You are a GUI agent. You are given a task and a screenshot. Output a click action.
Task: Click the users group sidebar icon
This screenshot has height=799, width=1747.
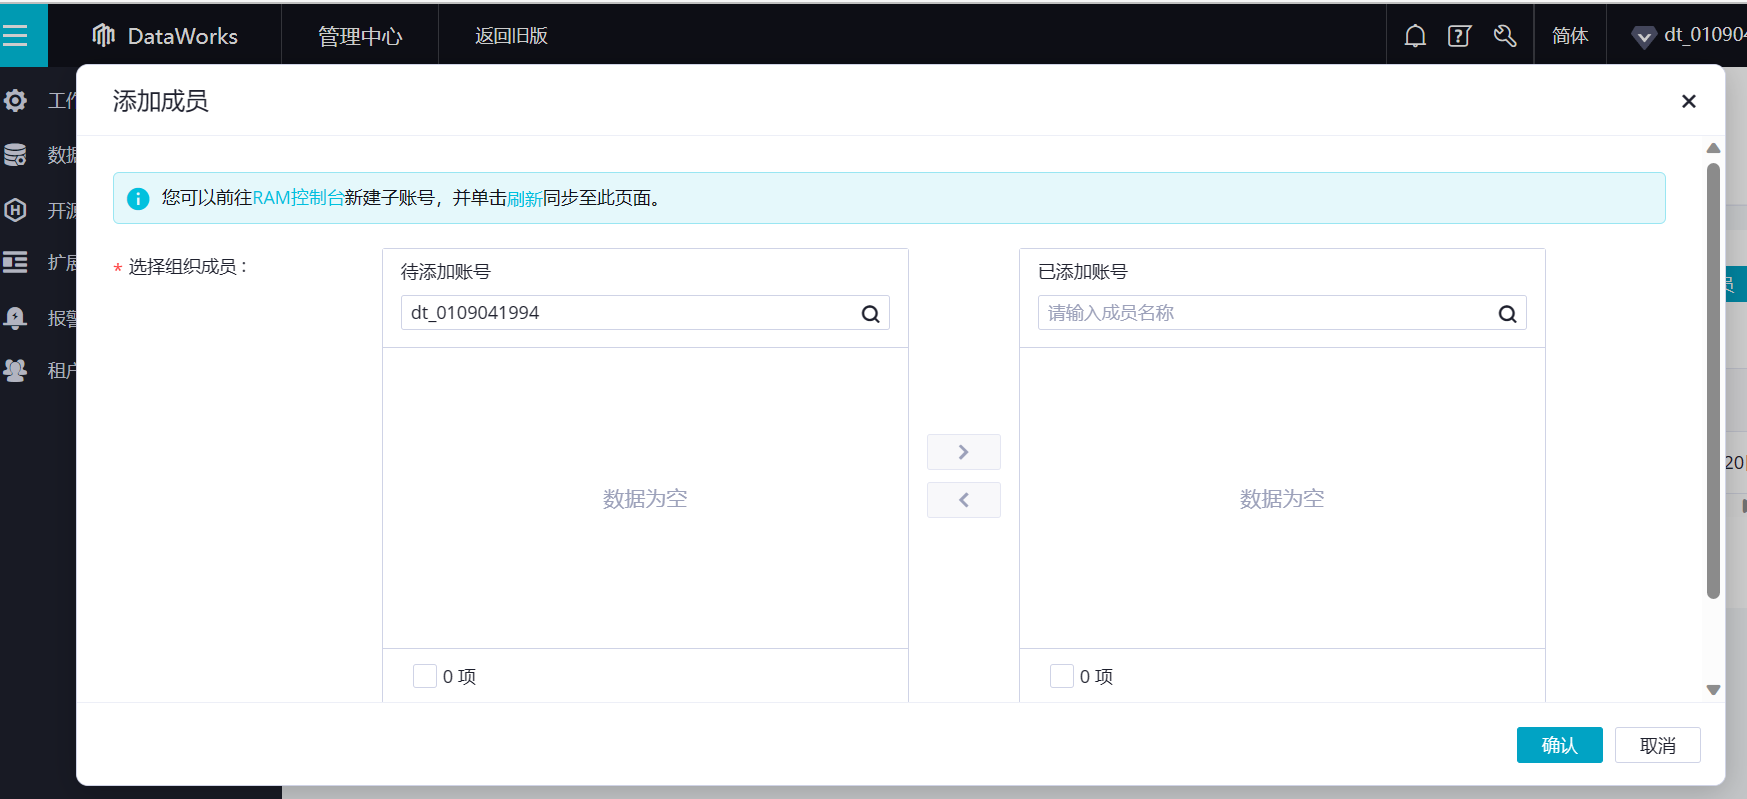coord(15,370)
